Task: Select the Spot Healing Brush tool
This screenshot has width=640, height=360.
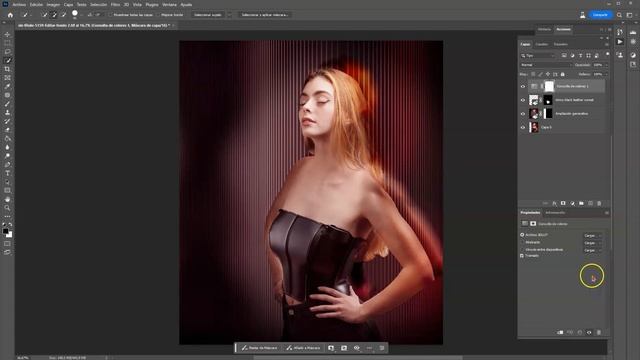Action: click(x=7, y=95)
